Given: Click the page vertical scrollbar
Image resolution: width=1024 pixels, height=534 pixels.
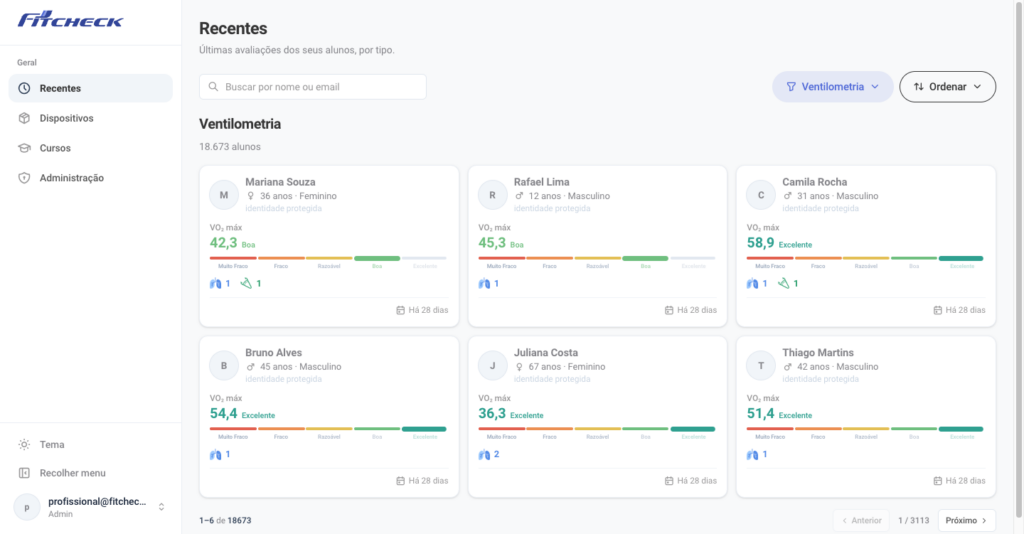Looking at the screenshot, I should pyautogui.click(x=1019, y=261).
